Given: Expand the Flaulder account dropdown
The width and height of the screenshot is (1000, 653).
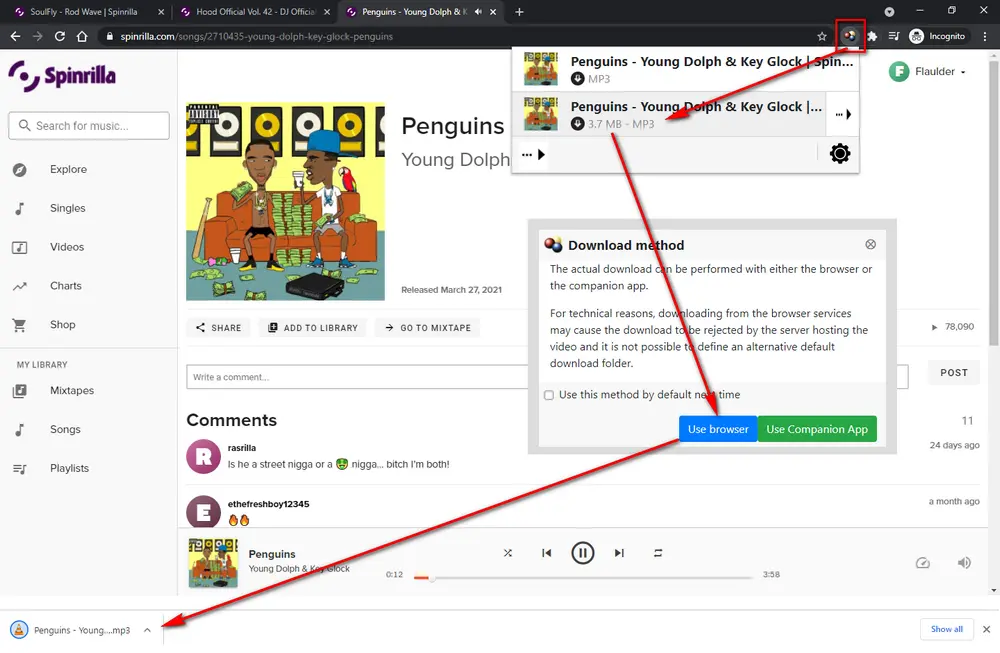Looking at the screenshot, I should tap(928, 71).
